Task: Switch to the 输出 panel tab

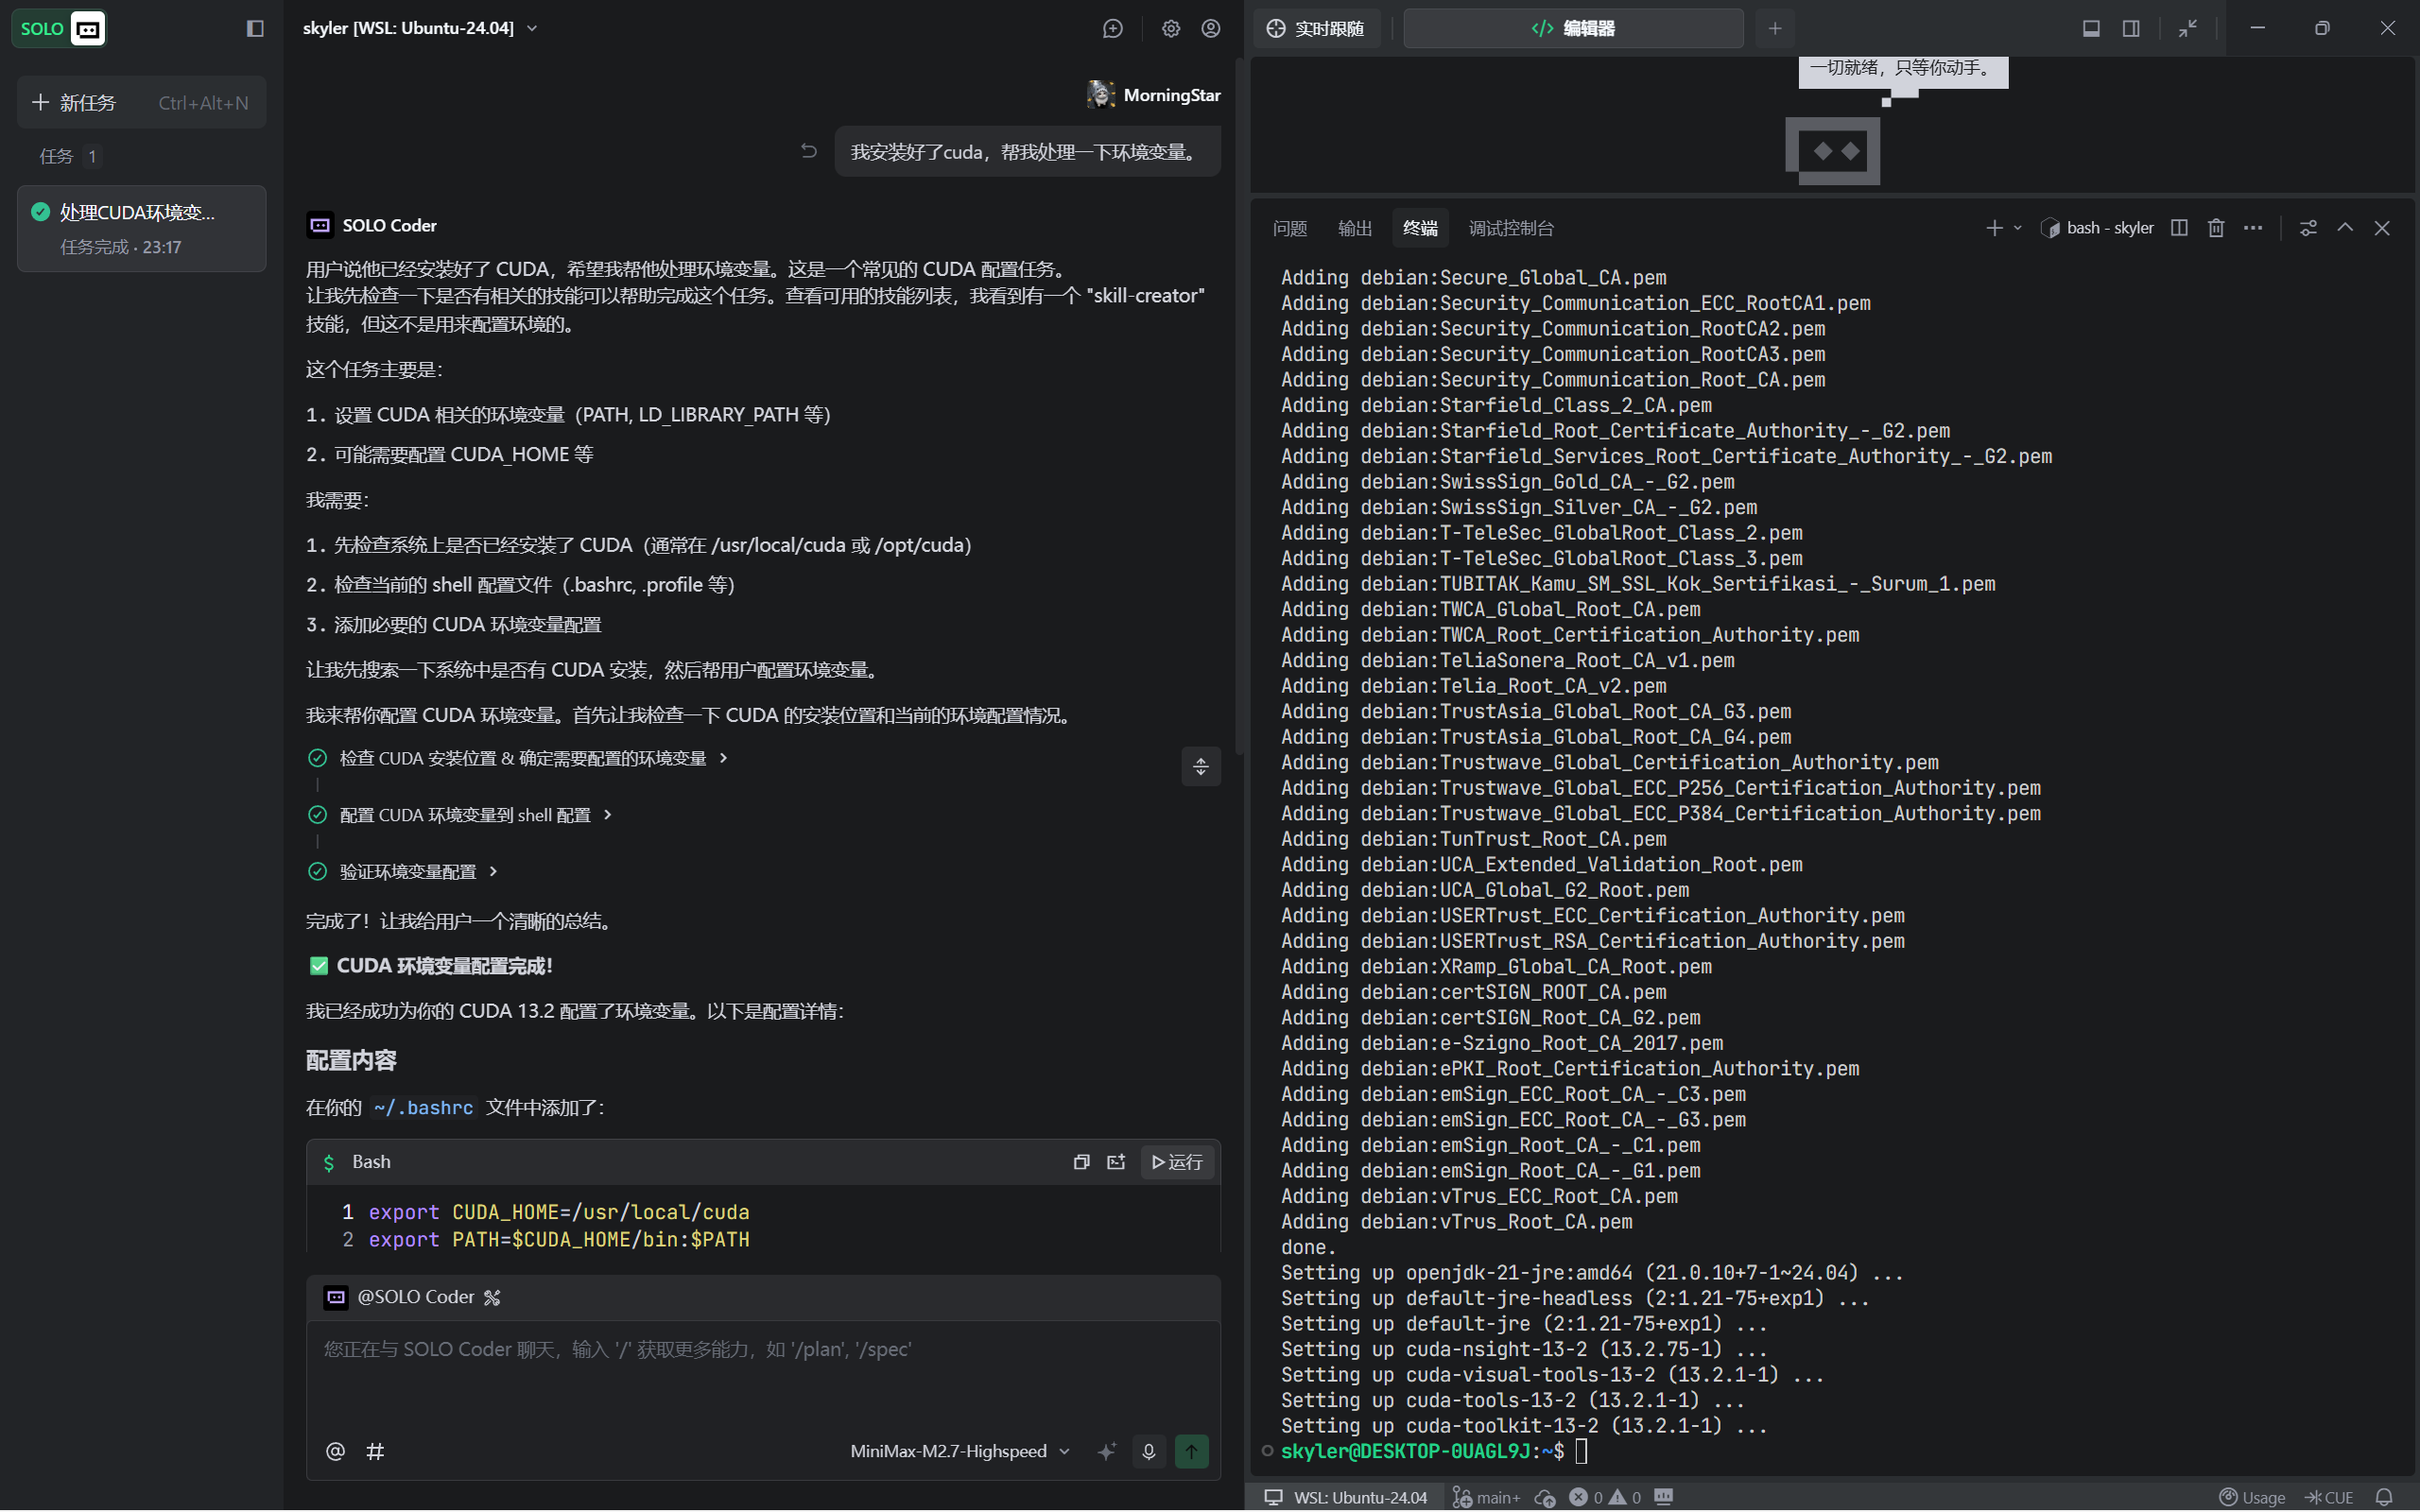Action: tap(1354, 228)
